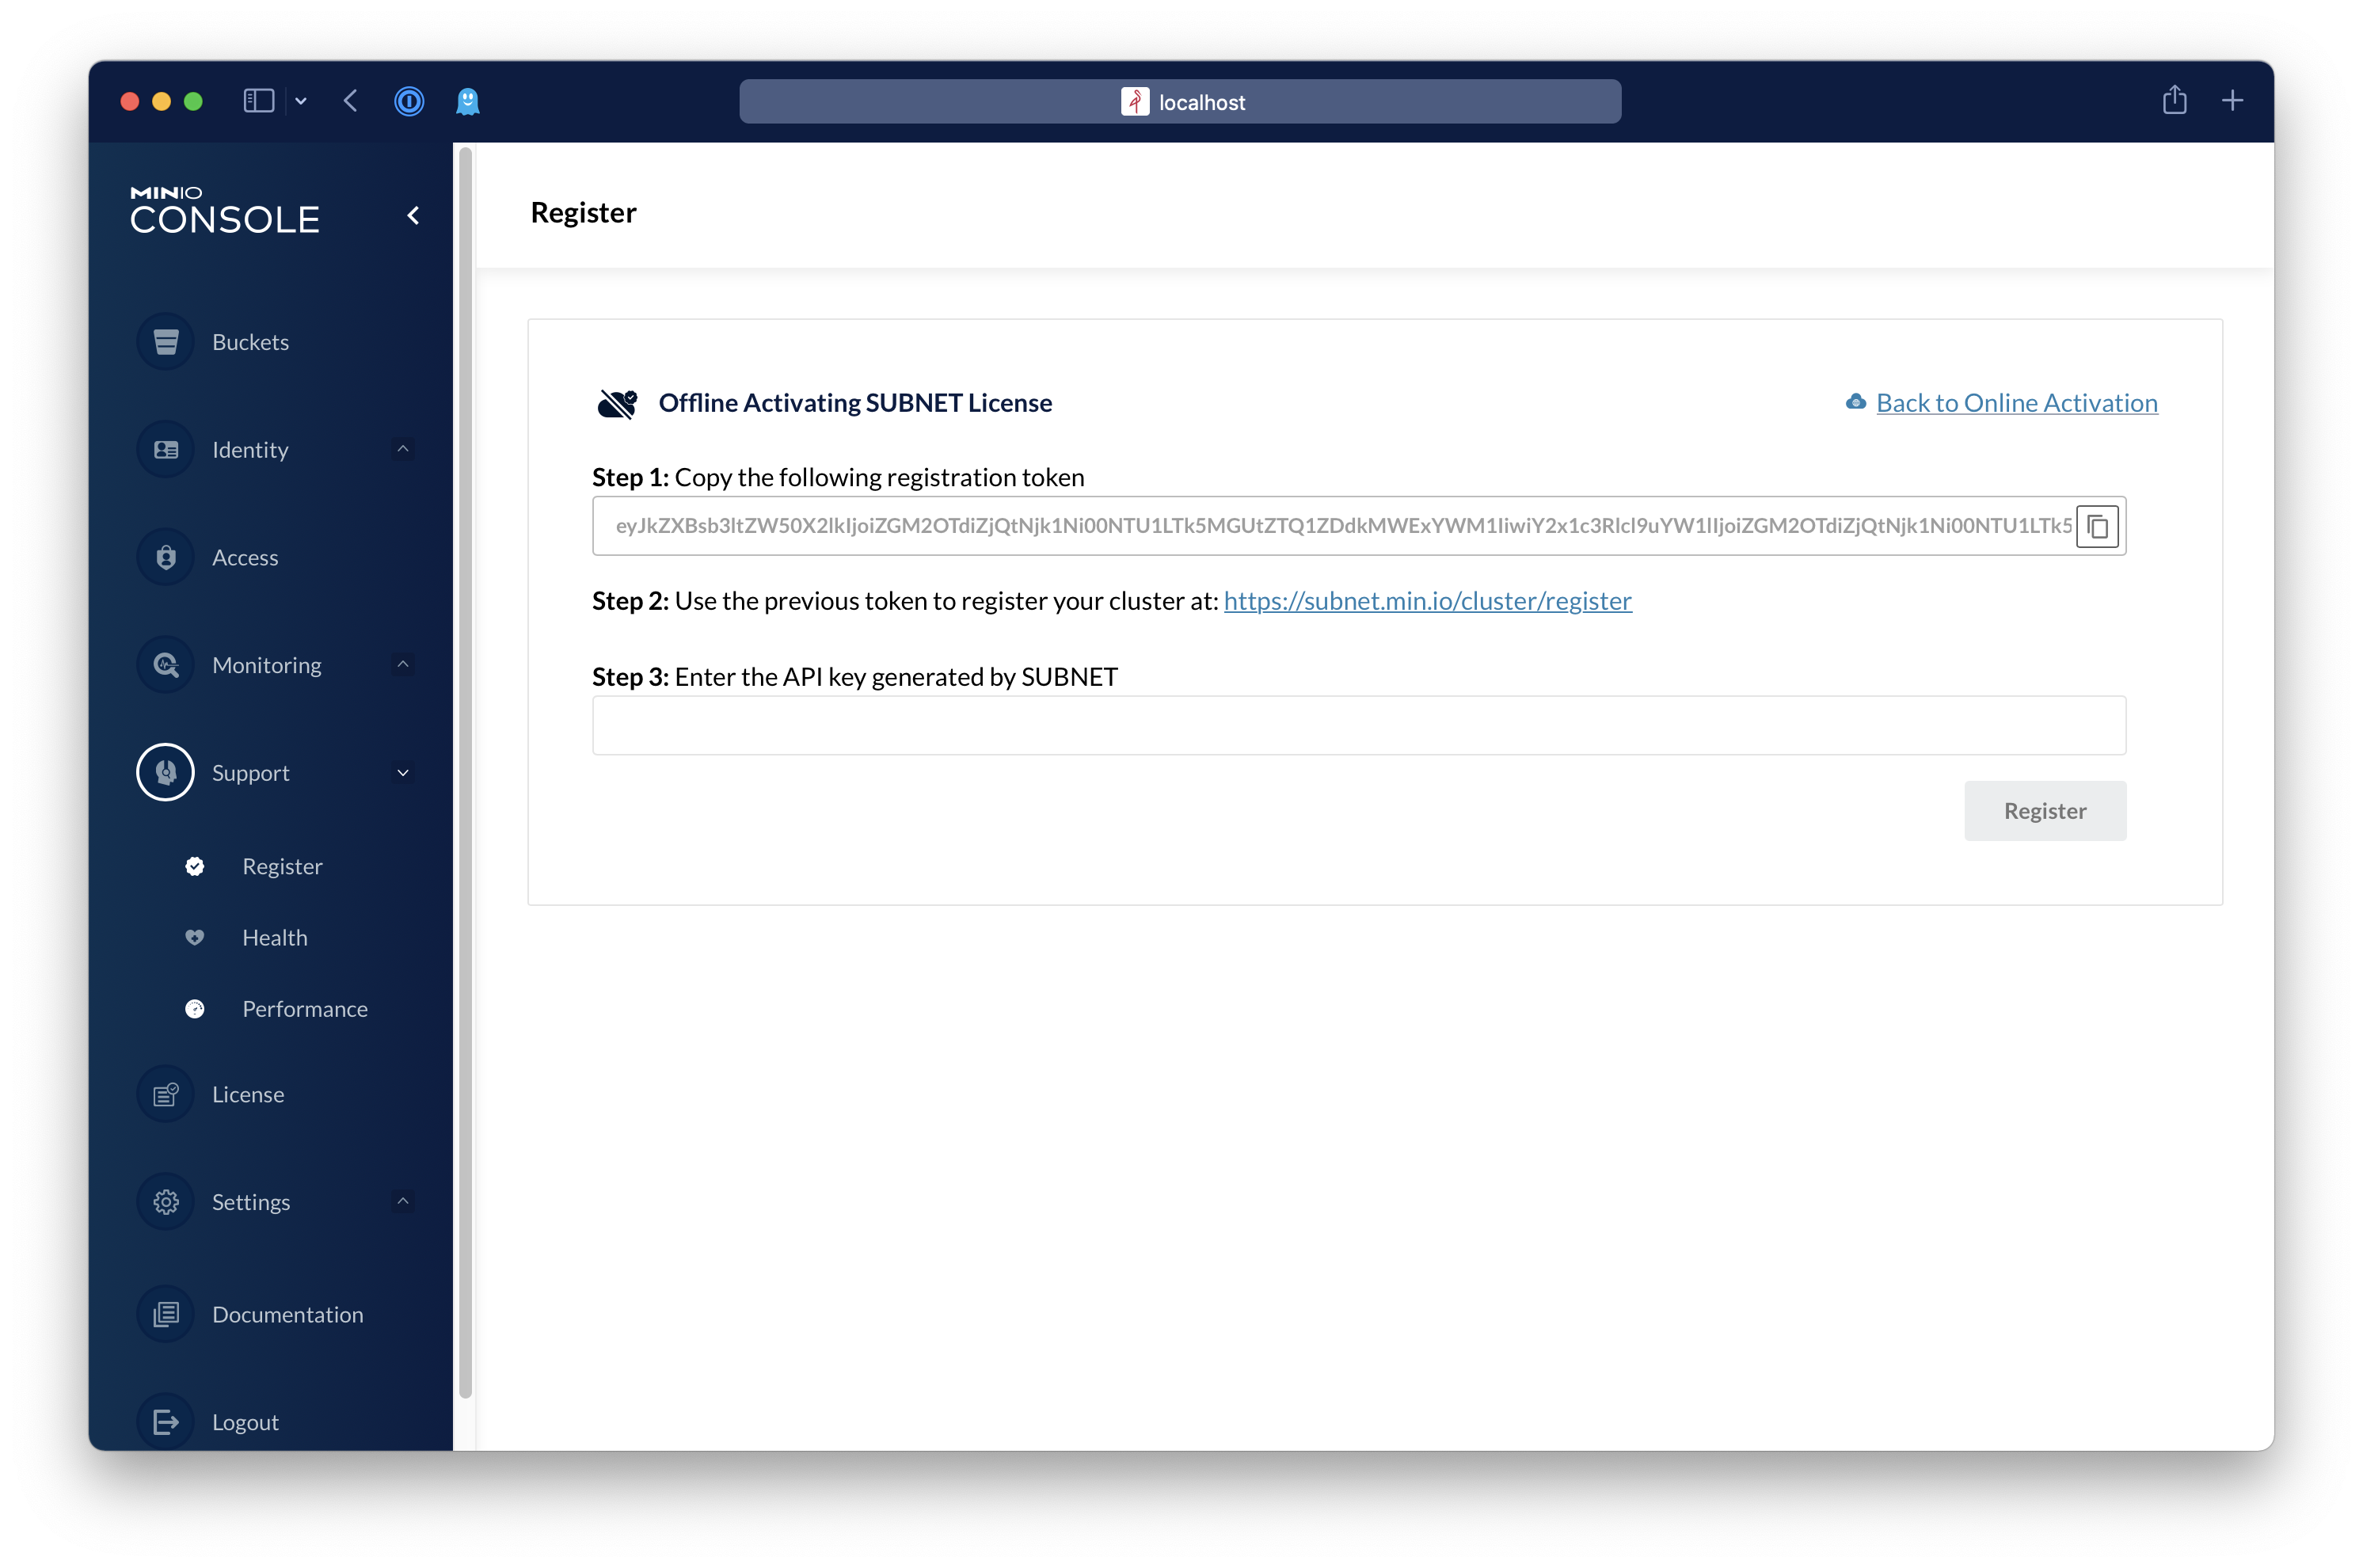Click the Support circular icon

[x=166, y=773]
